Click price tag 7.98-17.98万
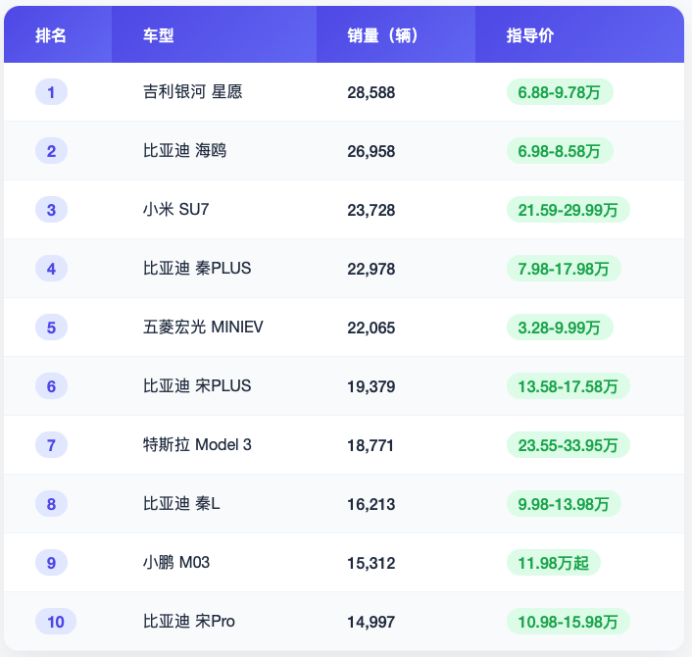Viewport: 693px width, 657px height. (x=564, y=268)
